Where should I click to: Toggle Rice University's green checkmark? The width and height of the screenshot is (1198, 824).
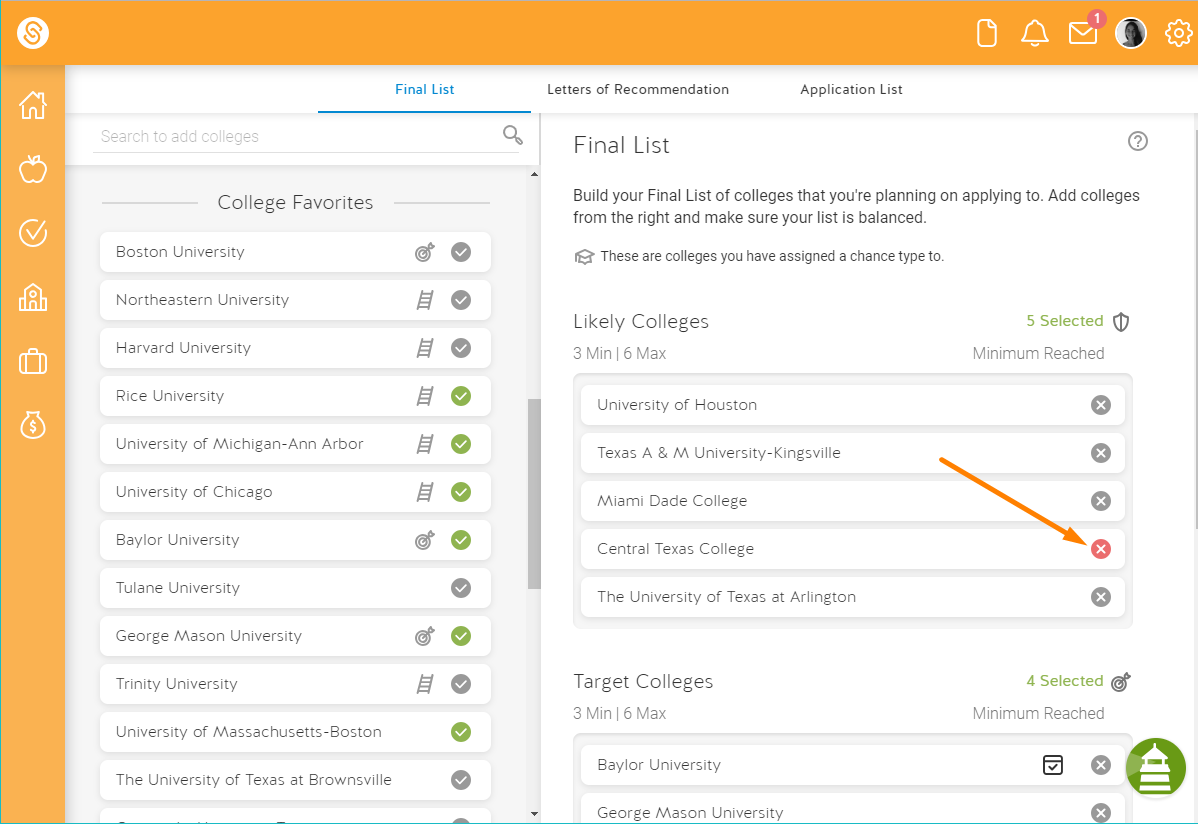(x=461, y=396)
